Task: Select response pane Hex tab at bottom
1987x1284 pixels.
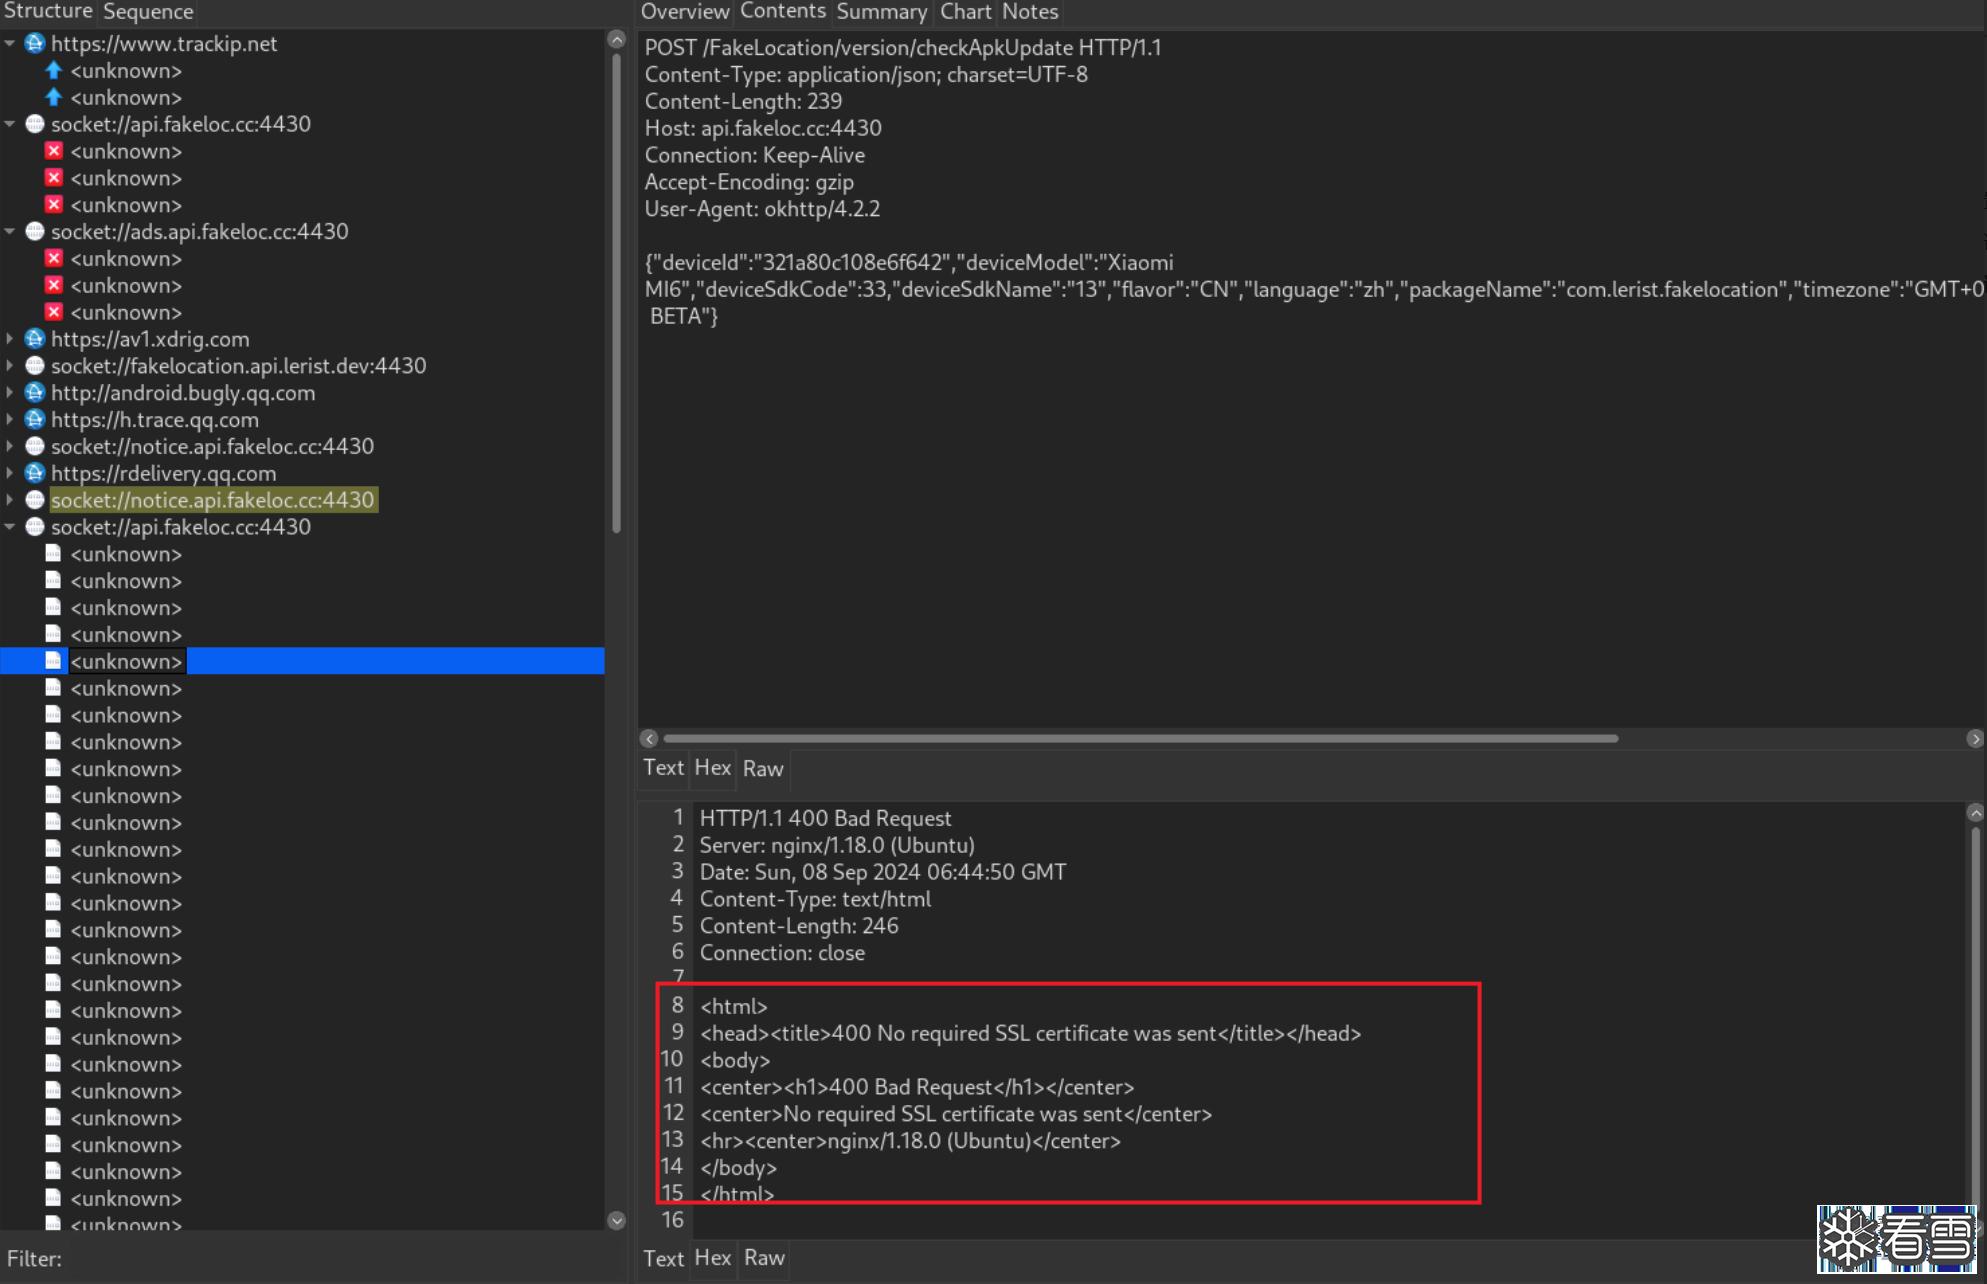Action: coord(713,1258)
